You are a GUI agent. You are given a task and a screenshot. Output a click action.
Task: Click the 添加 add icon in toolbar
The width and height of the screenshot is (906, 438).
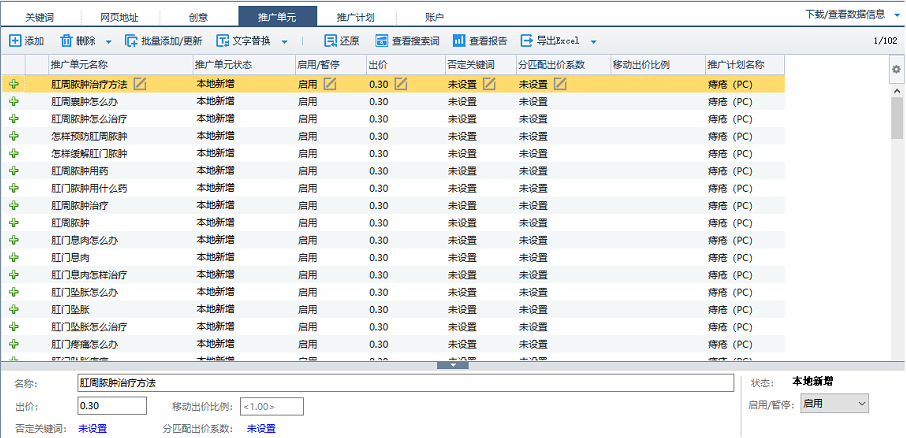(x=15, y=41)
